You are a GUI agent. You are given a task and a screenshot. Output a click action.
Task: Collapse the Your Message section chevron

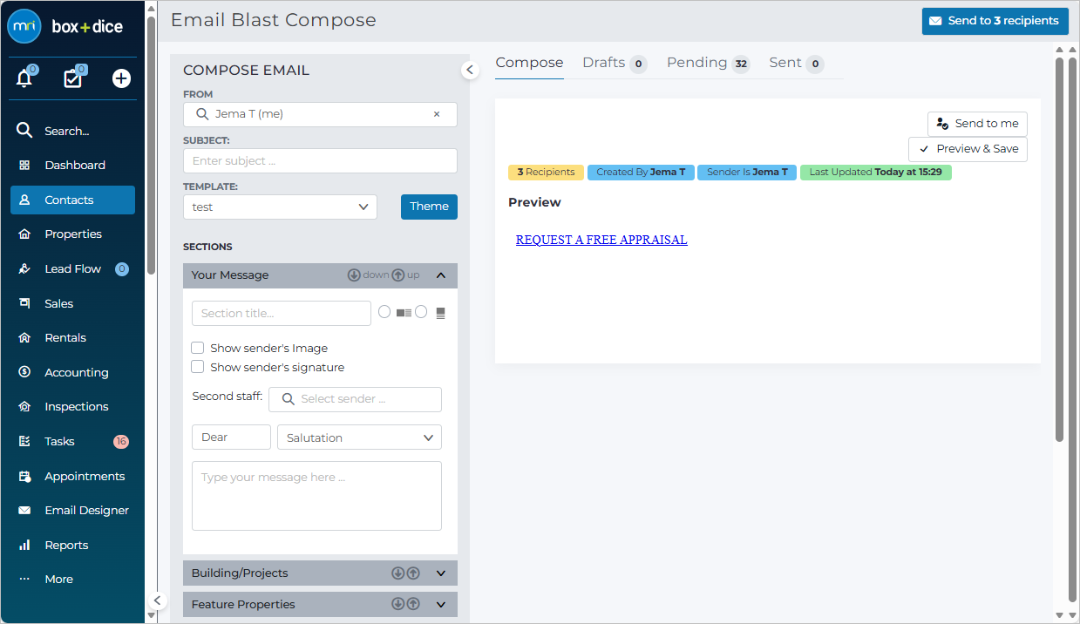pos(441,275)
